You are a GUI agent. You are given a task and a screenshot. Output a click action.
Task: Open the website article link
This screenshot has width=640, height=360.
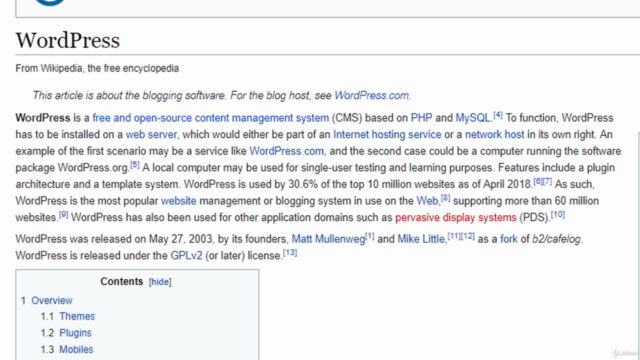click(178, 201)
